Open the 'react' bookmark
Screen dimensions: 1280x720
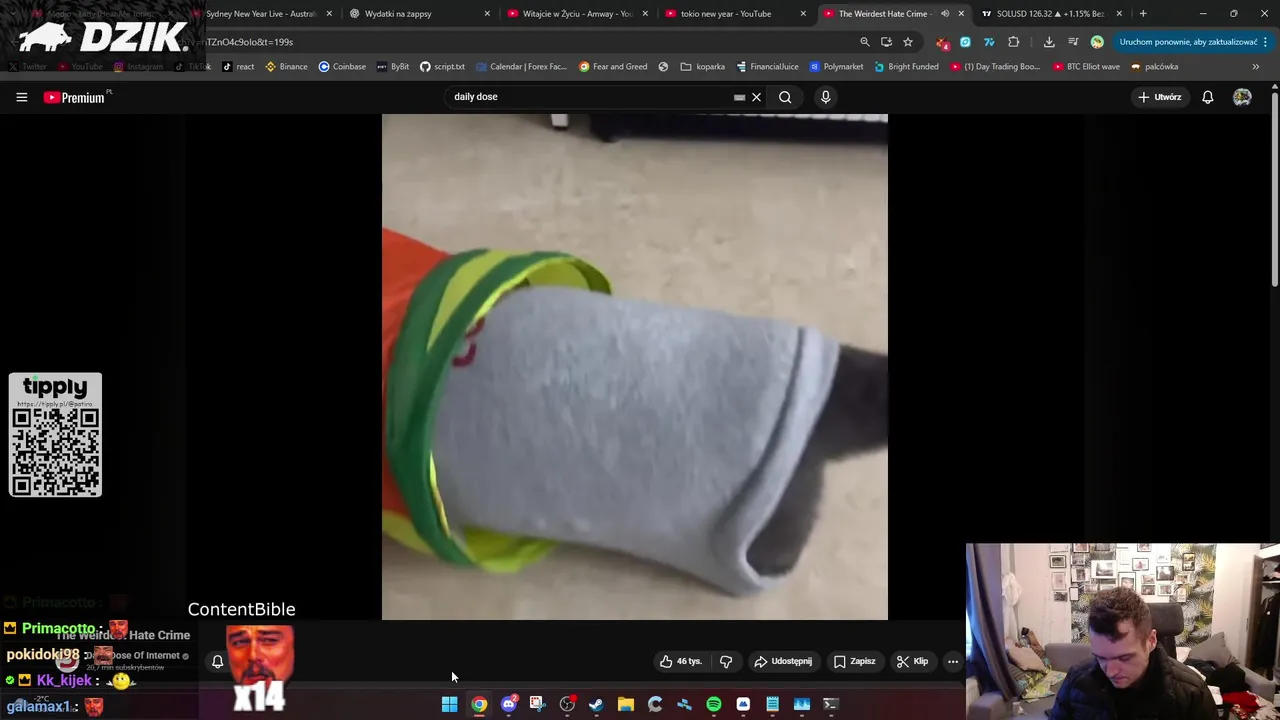[x=238, y=67]
